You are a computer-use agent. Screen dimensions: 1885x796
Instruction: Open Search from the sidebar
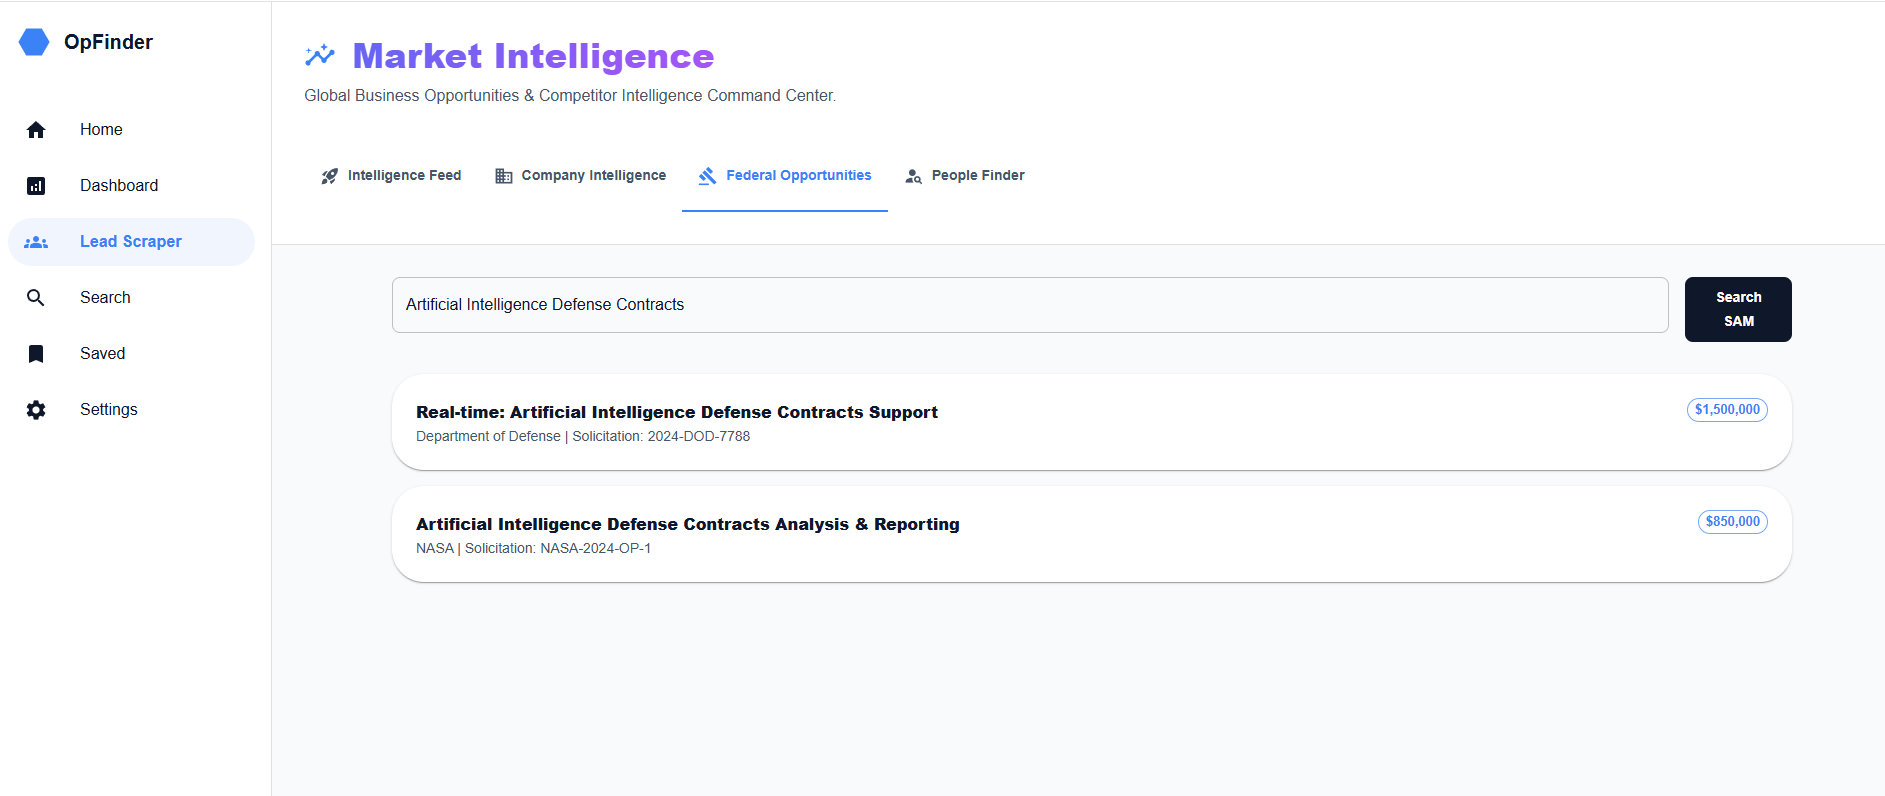(x=131, y=298)
